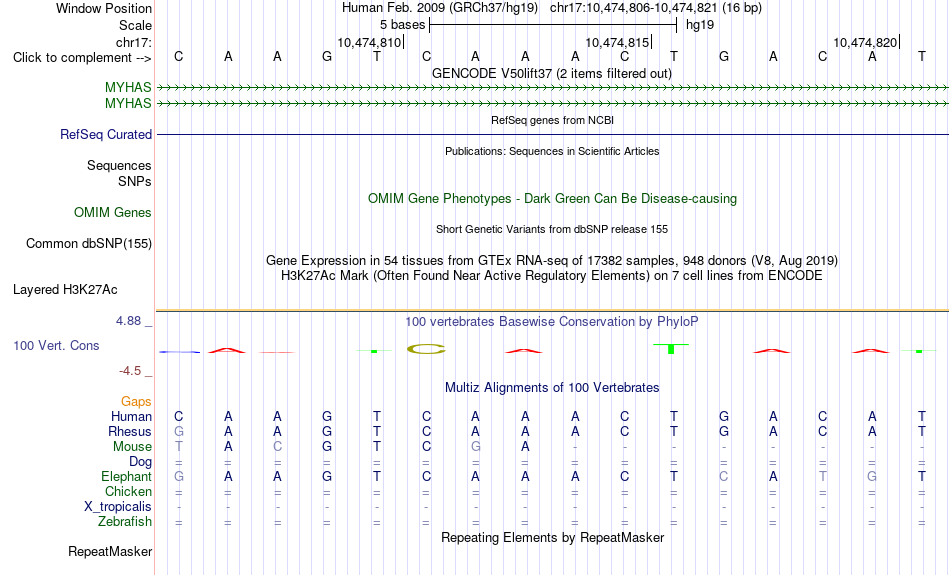Click the gray G in the Rhesus row
950x575 pixels.
click(179, 431)
